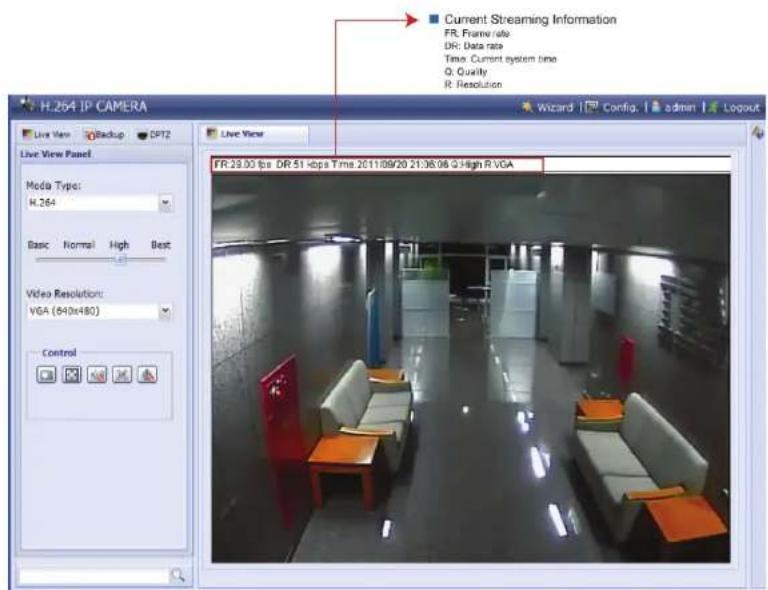Switch to the DPTZ tab

tap(154, 135)
